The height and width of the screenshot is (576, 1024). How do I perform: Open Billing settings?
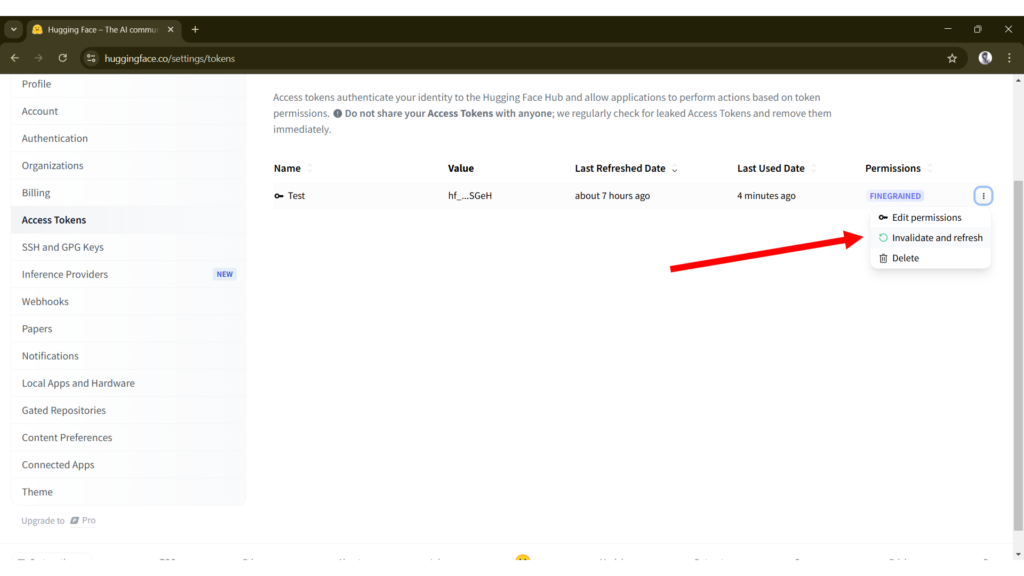pyautogui.click(x=129, y=193)
